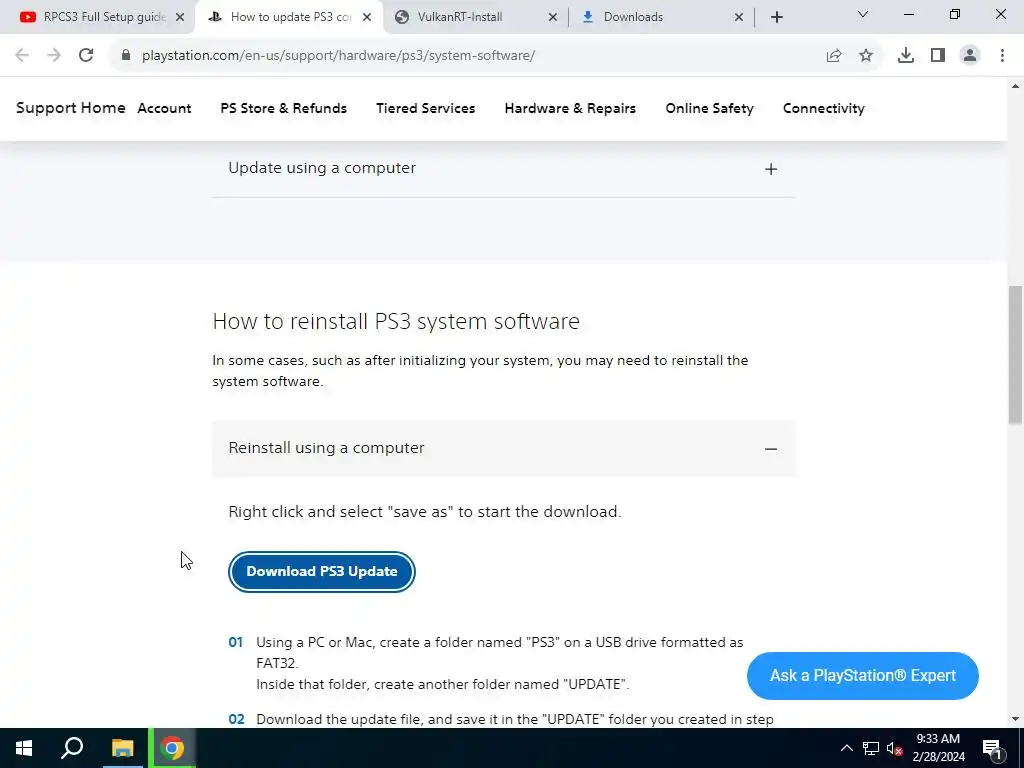Close the How to update PS3 tab
The width and height of the screenshot is (1024, 768).
pos(367,17)
